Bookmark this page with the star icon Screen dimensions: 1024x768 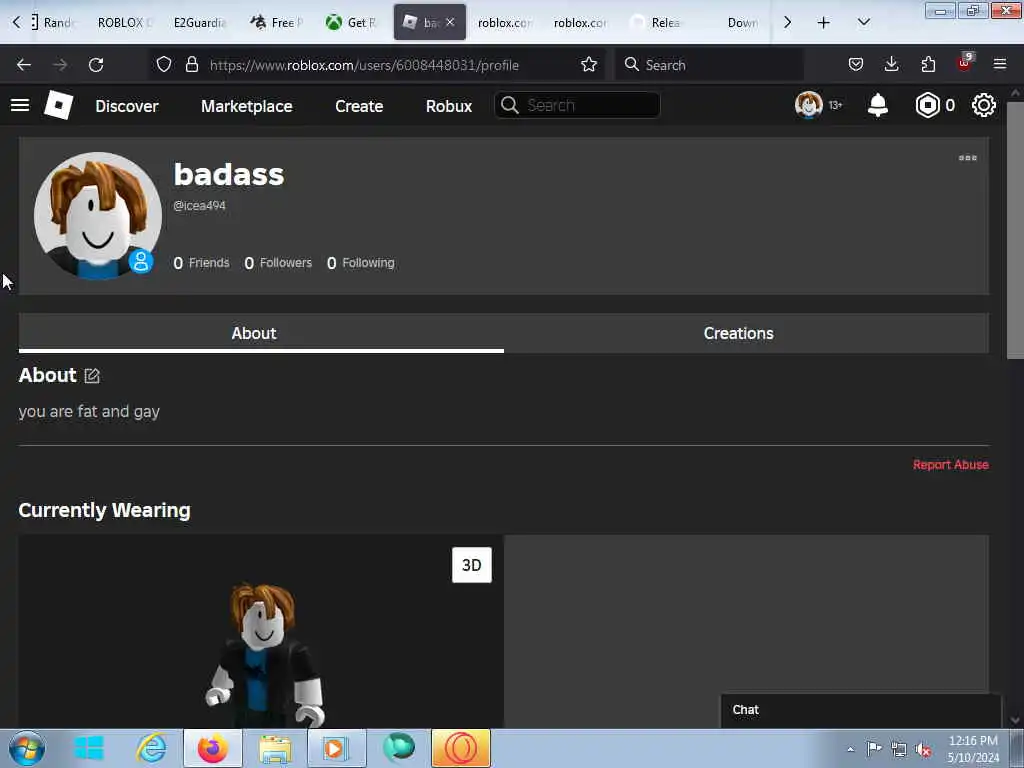pos(589,65)
